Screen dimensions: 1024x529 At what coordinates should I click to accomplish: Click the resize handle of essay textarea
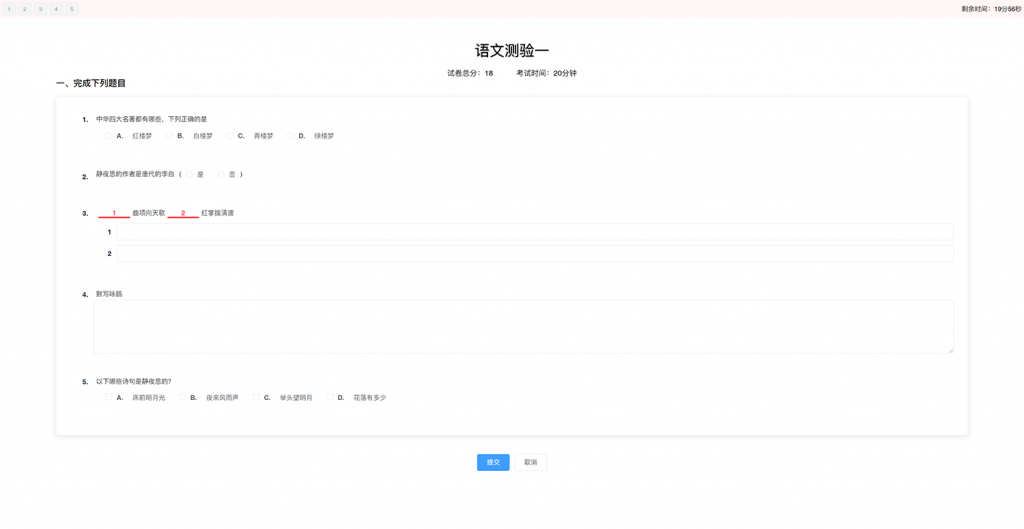click(x=950, y=351)
